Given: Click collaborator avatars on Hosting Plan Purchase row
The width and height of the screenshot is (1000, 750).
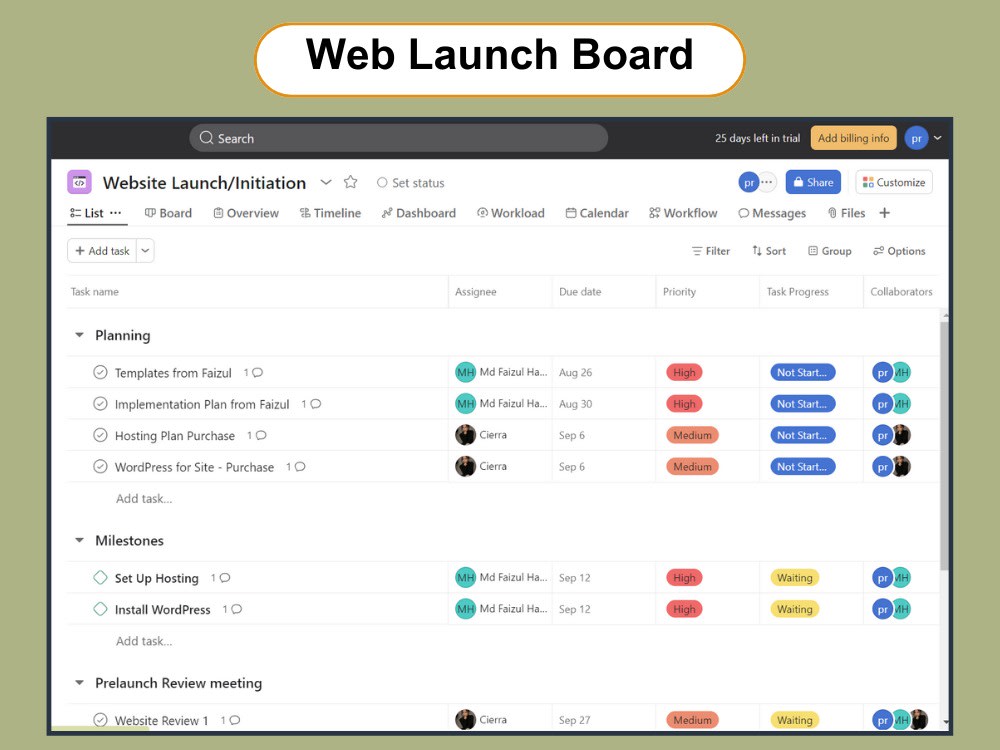Looking at the screenshot, I should tap(892, 436).
